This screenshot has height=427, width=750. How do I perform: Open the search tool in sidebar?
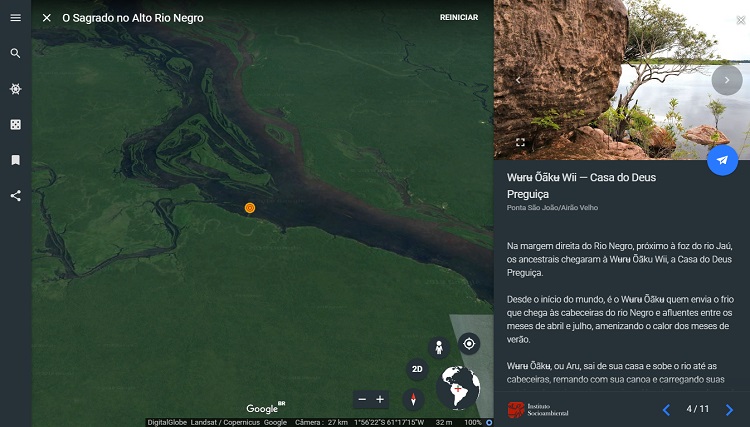tap(15, 53)
